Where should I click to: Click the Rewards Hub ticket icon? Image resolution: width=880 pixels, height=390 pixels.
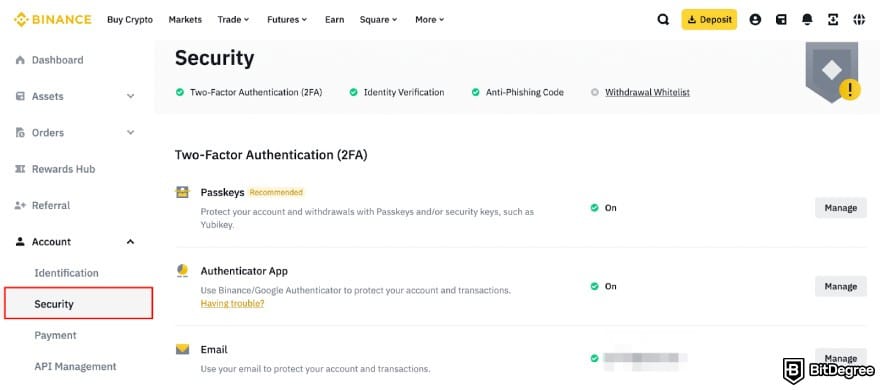tap(20, 169)
